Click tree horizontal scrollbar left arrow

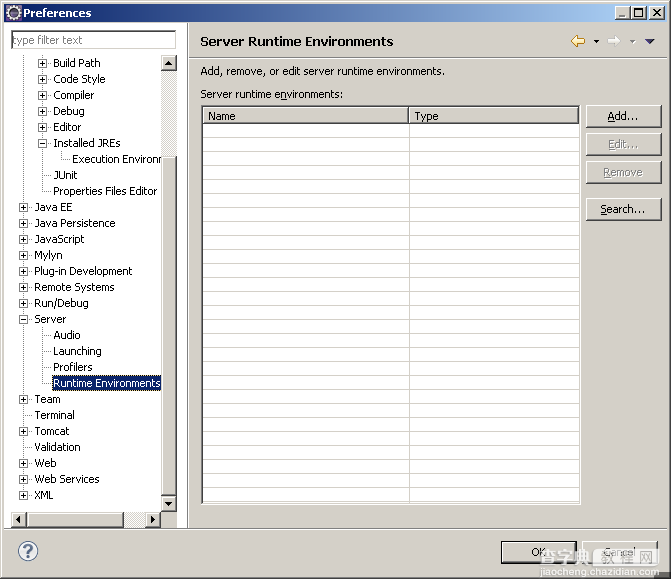(x=18, y=520)
